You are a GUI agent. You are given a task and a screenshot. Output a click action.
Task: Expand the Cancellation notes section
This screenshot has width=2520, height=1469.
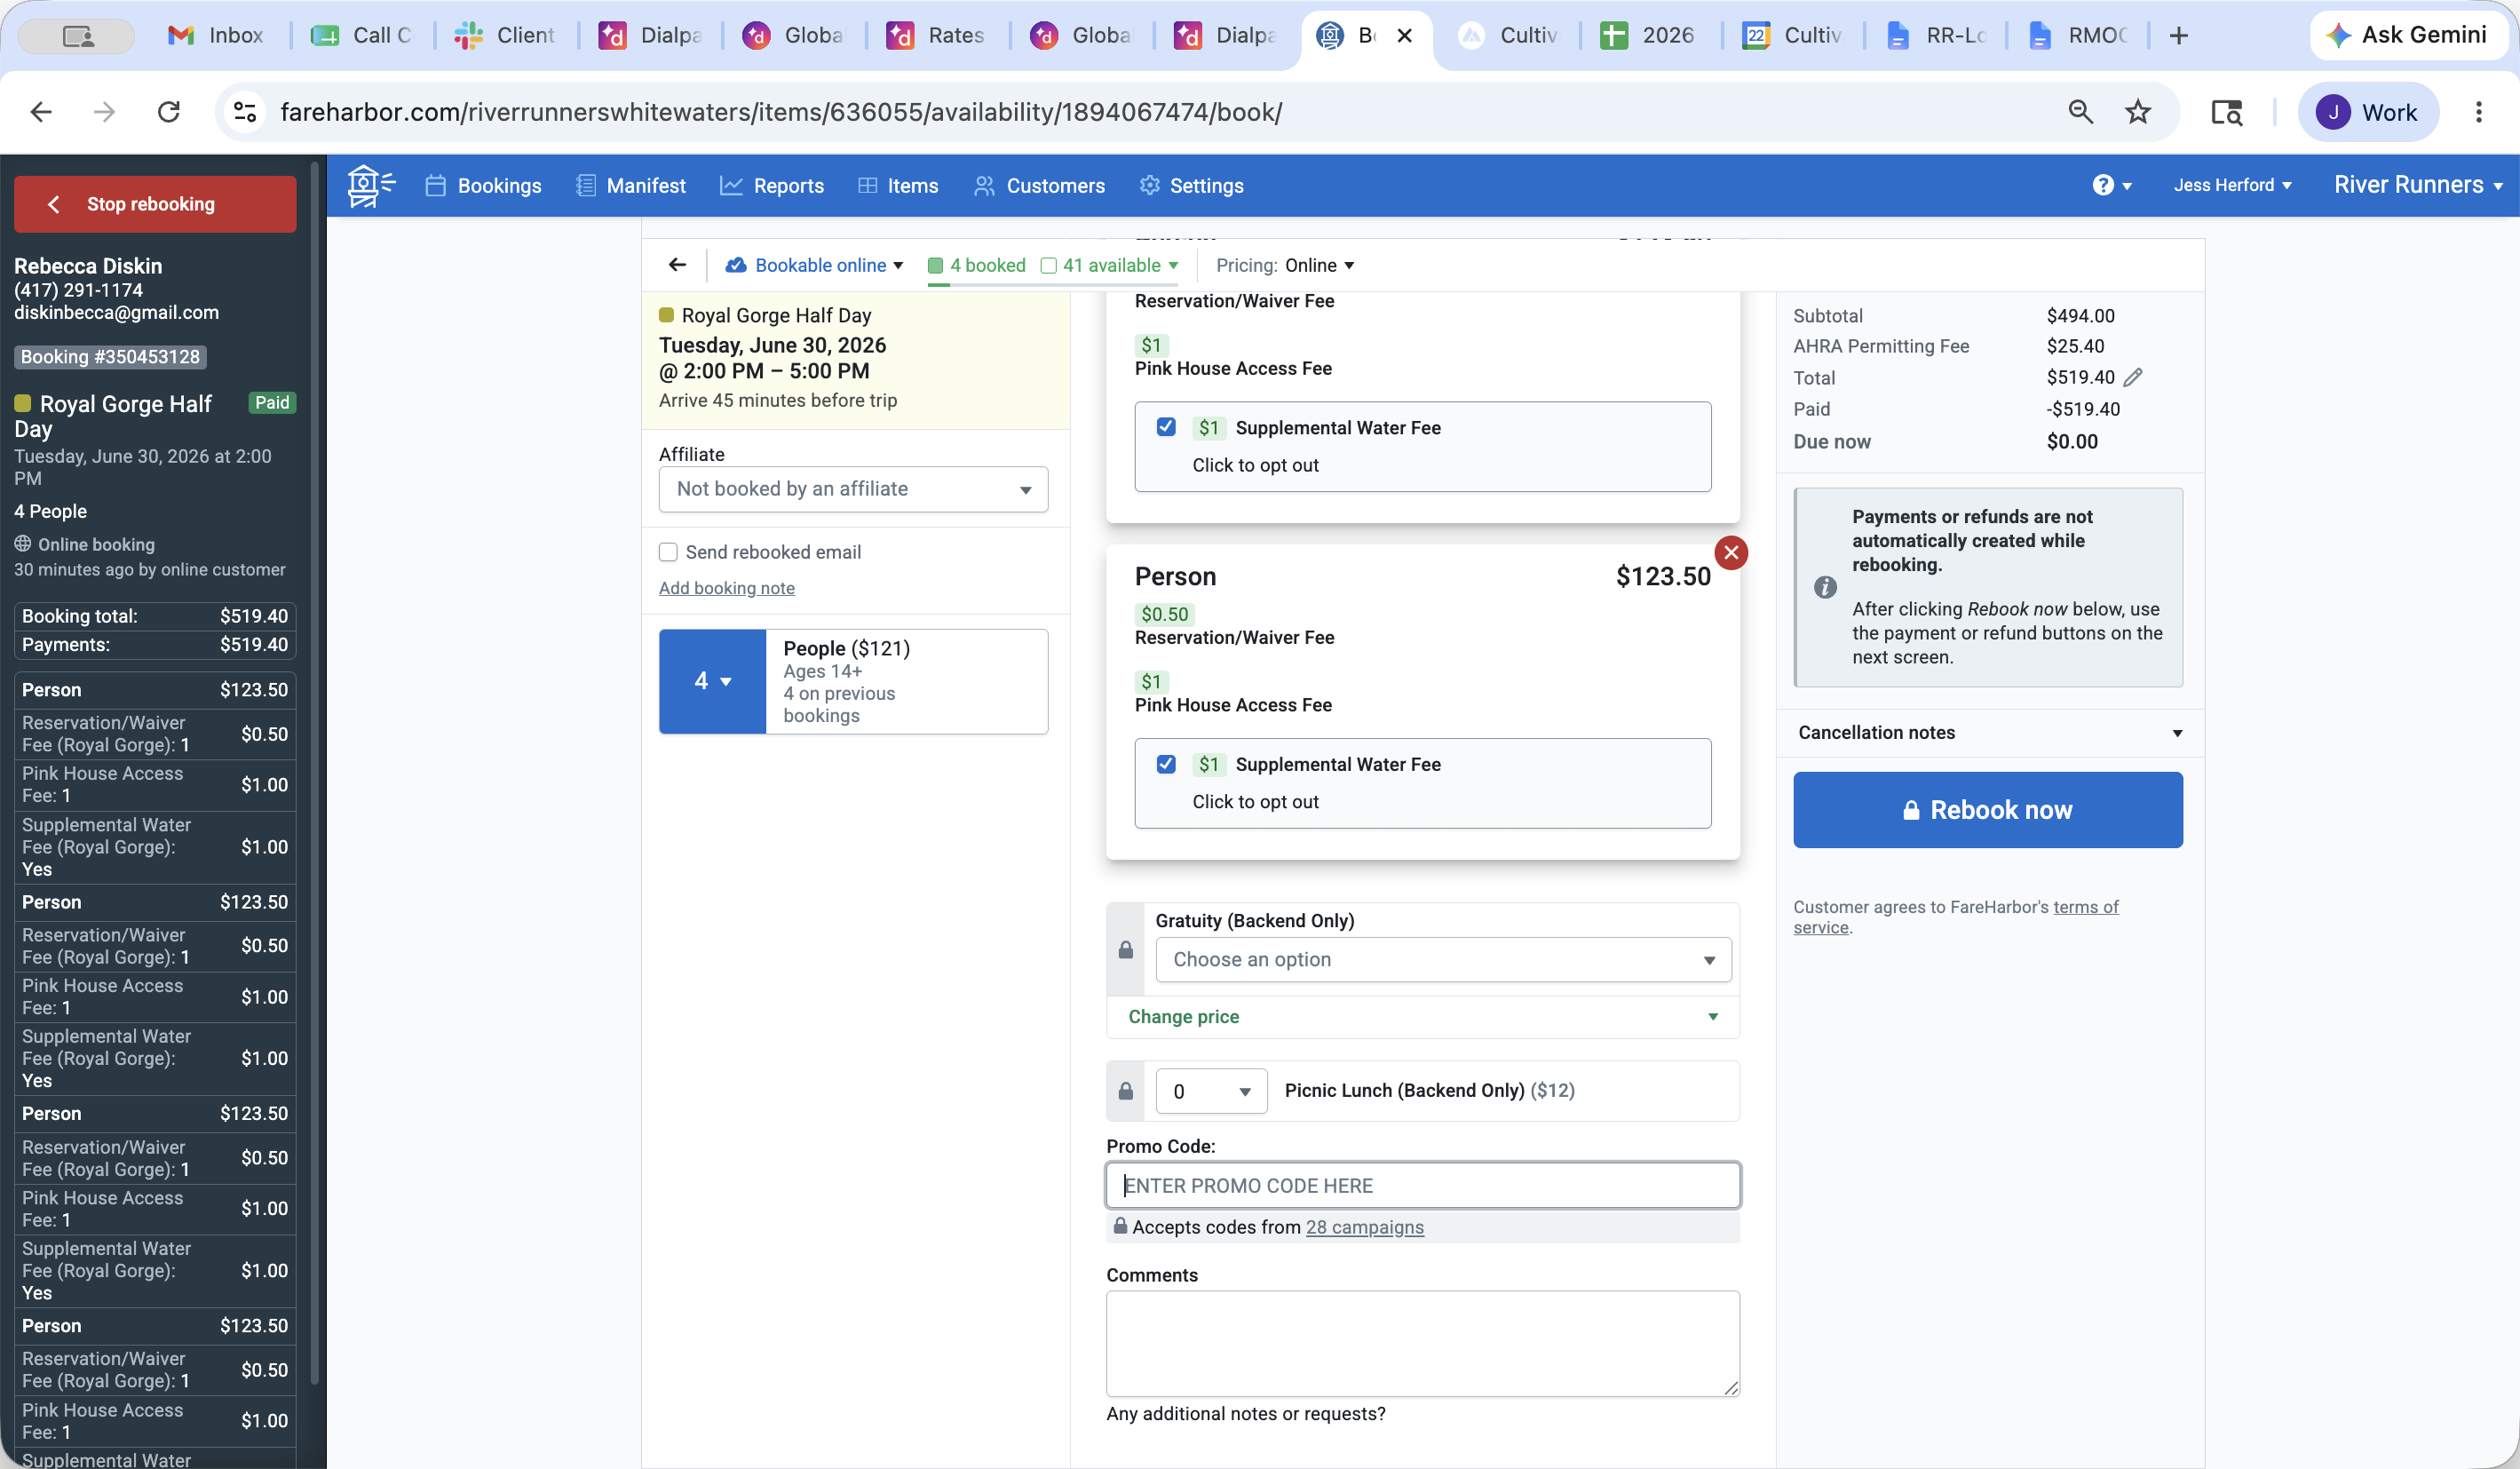[x=1988, y=732]
